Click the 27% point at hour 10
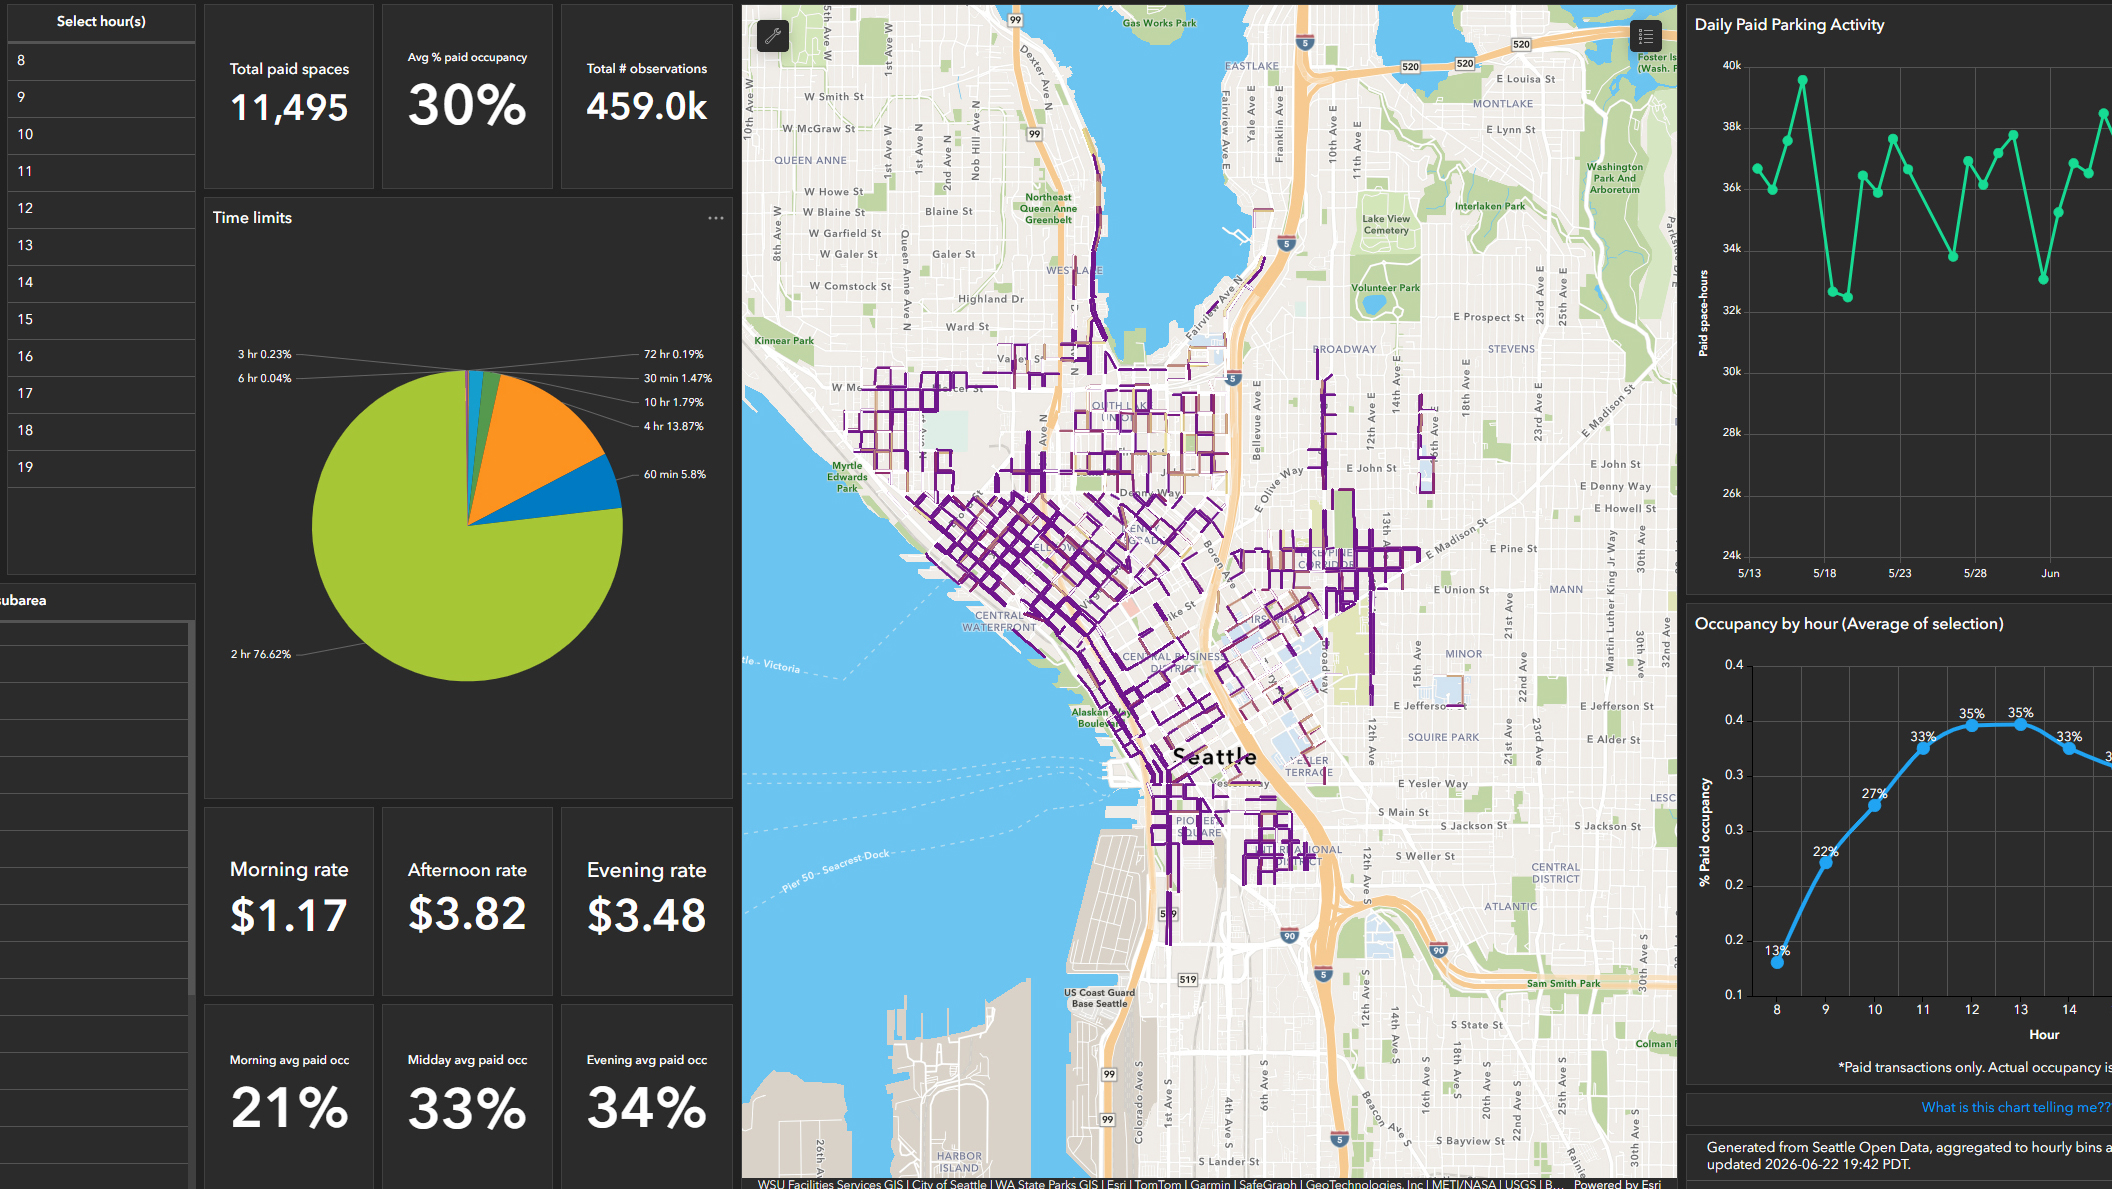The height and width of the screenshot is (1189, 2112). [x=1875, y=805]
